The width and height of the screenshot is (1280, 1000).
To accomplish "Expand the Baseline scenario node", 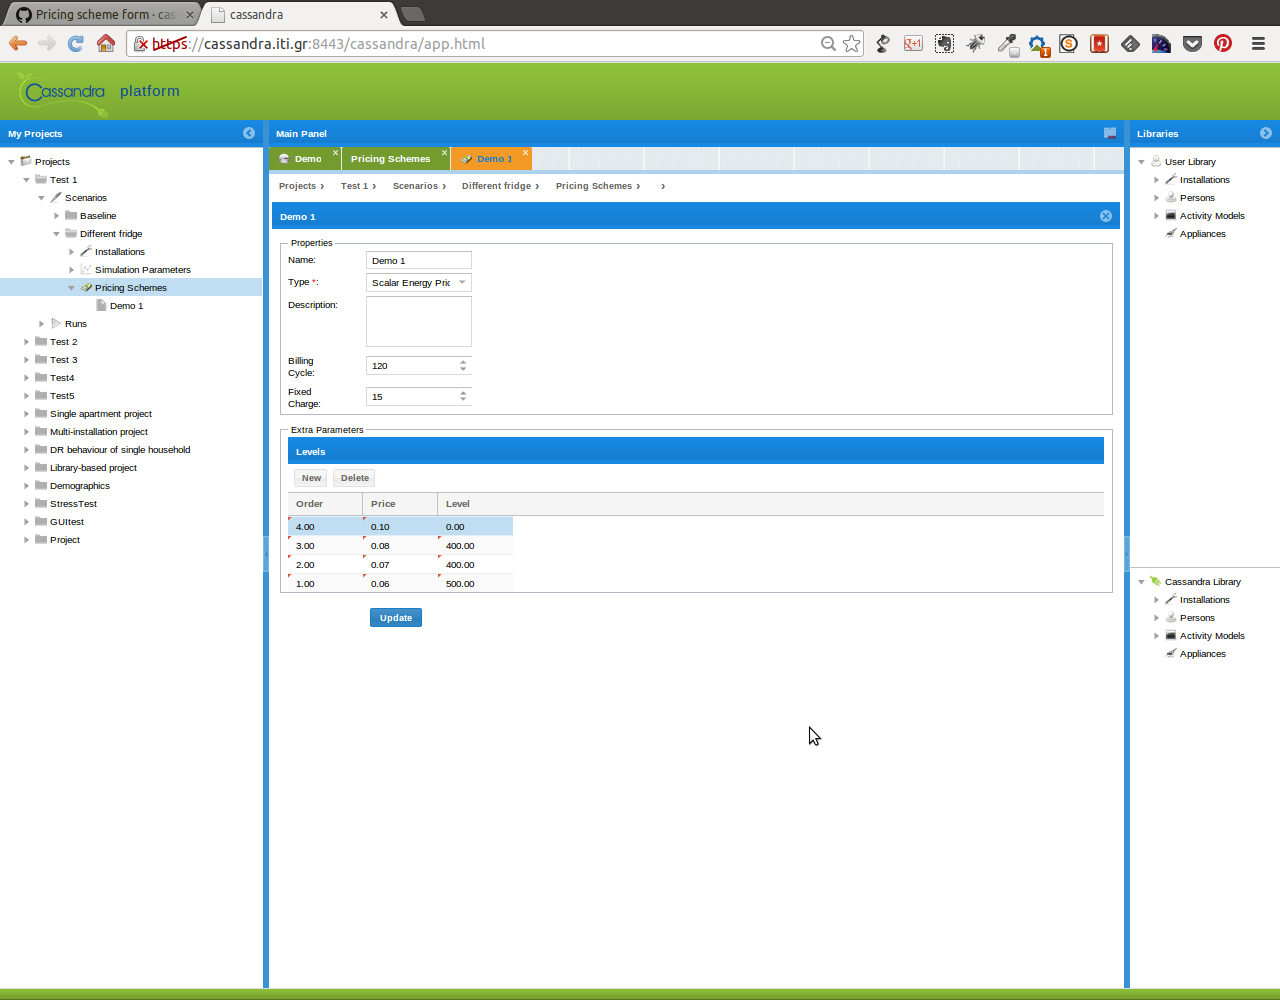I will tap(56, 216).
